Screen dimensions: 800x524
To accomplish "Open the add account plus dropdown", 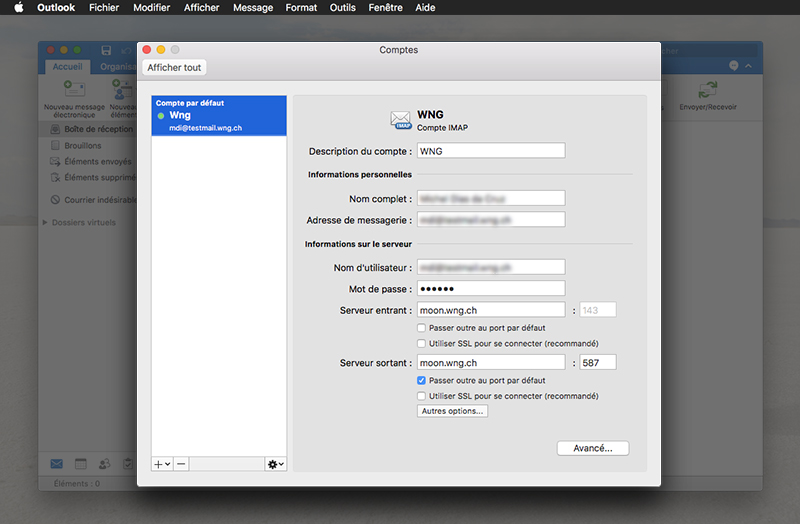I will point(162,464).
